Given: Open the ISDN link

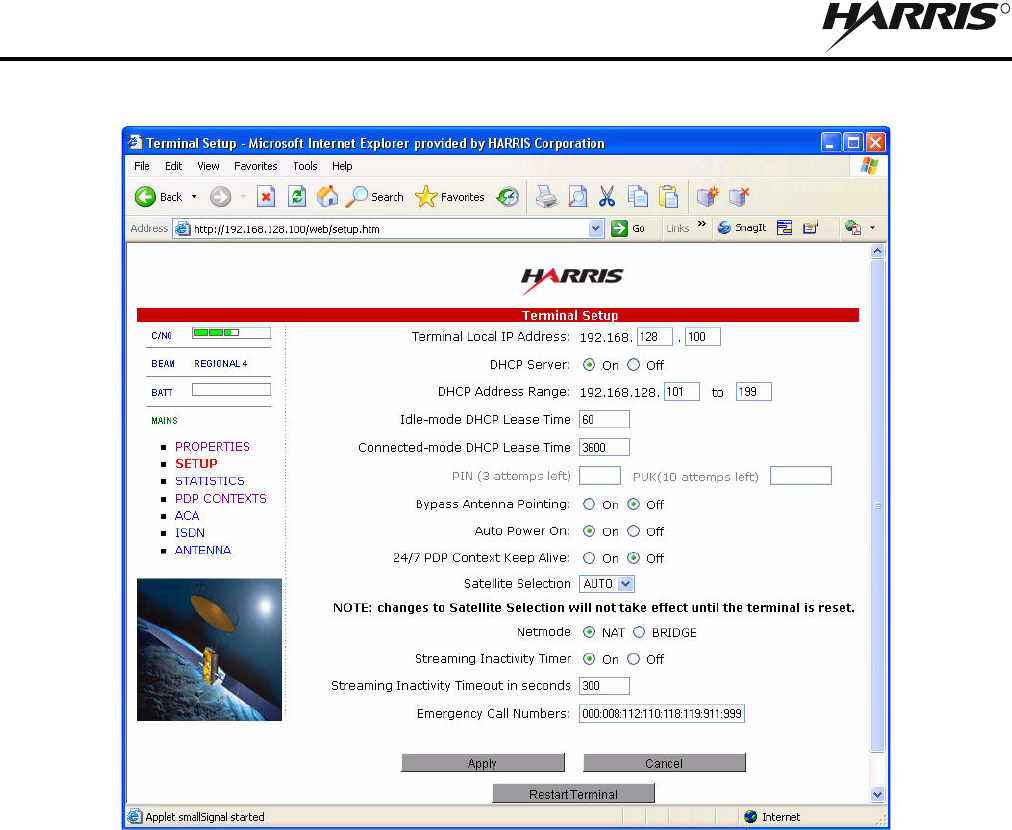Looking at the screenshot, I should point(190,532).
